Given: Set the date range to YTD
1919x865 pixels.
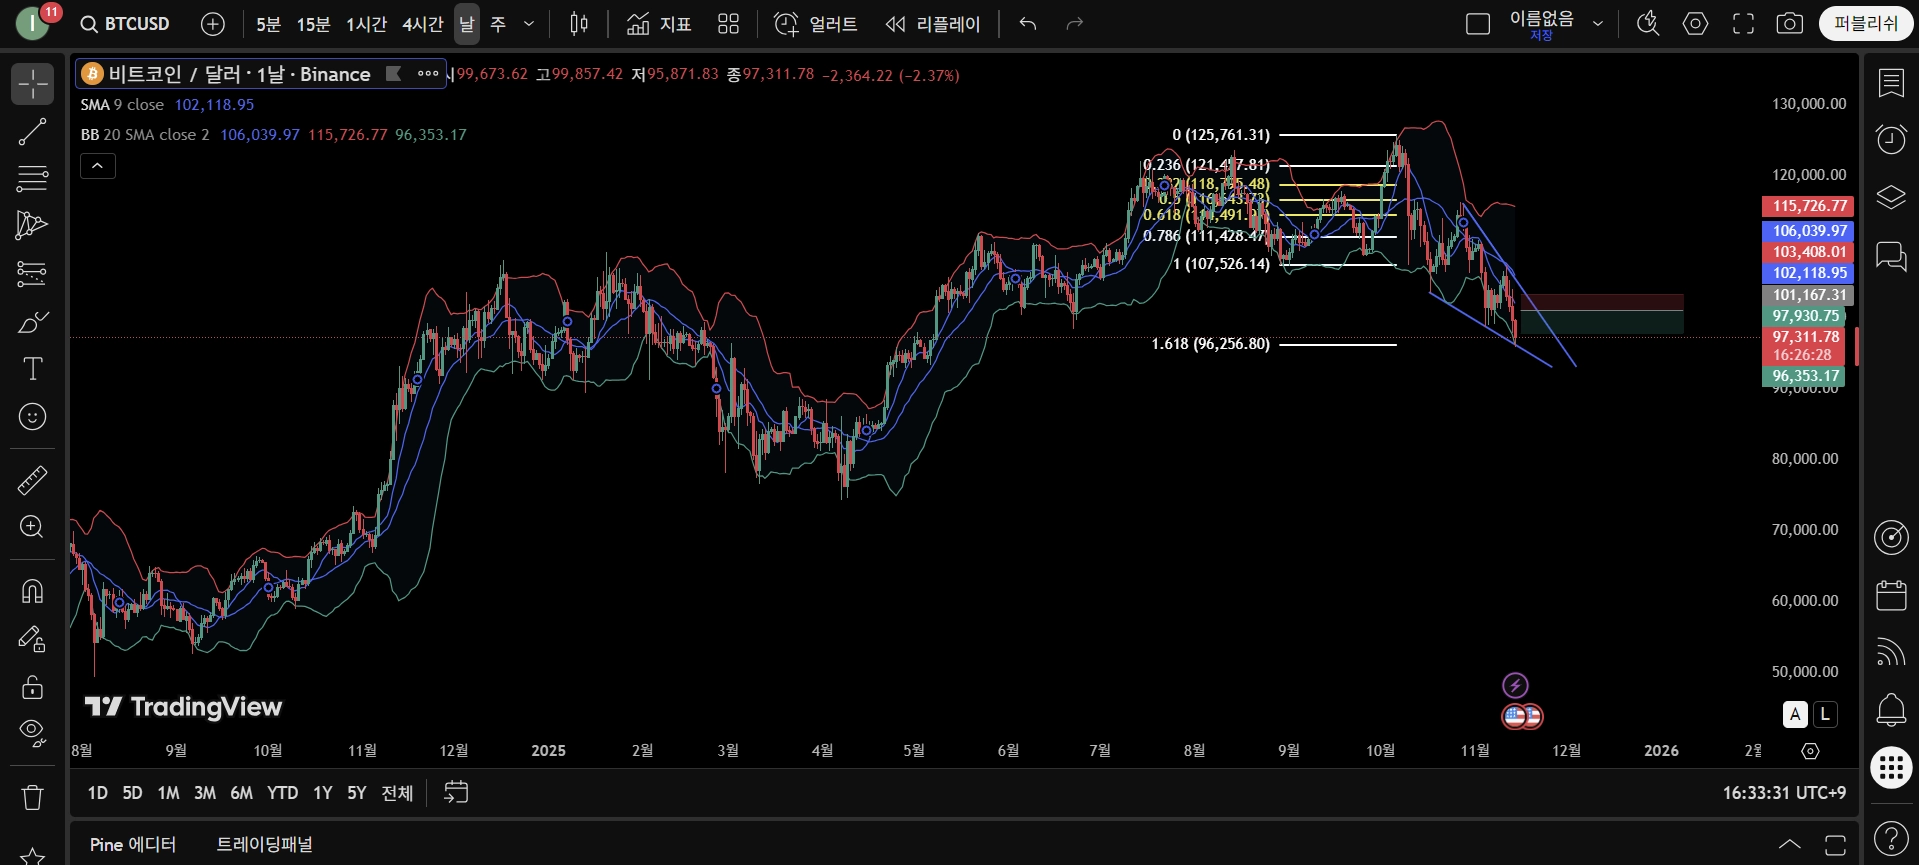Looking at the screenshot, I should click(x=282, y=793).
